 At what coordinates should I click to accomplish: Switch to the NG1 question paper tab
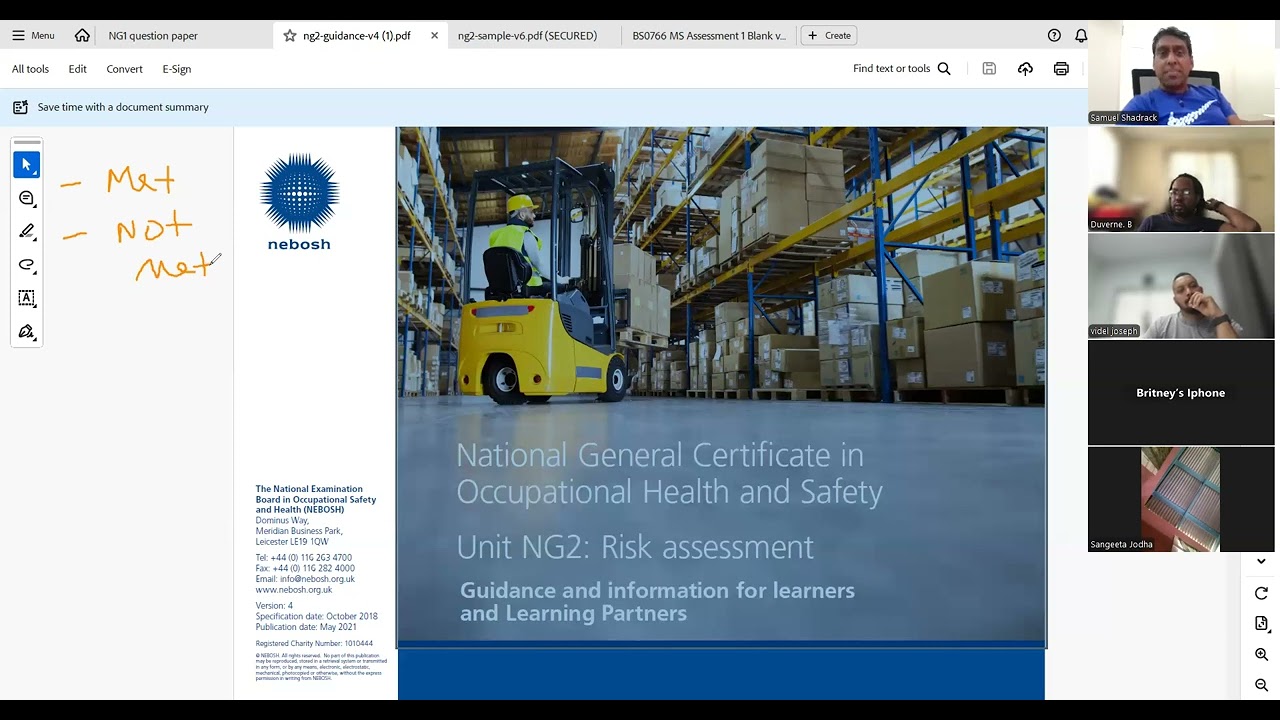point(153,35)
